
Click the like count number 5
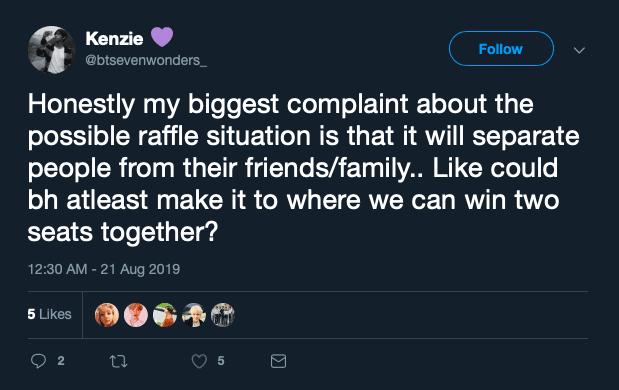click(x=221, y=361)
